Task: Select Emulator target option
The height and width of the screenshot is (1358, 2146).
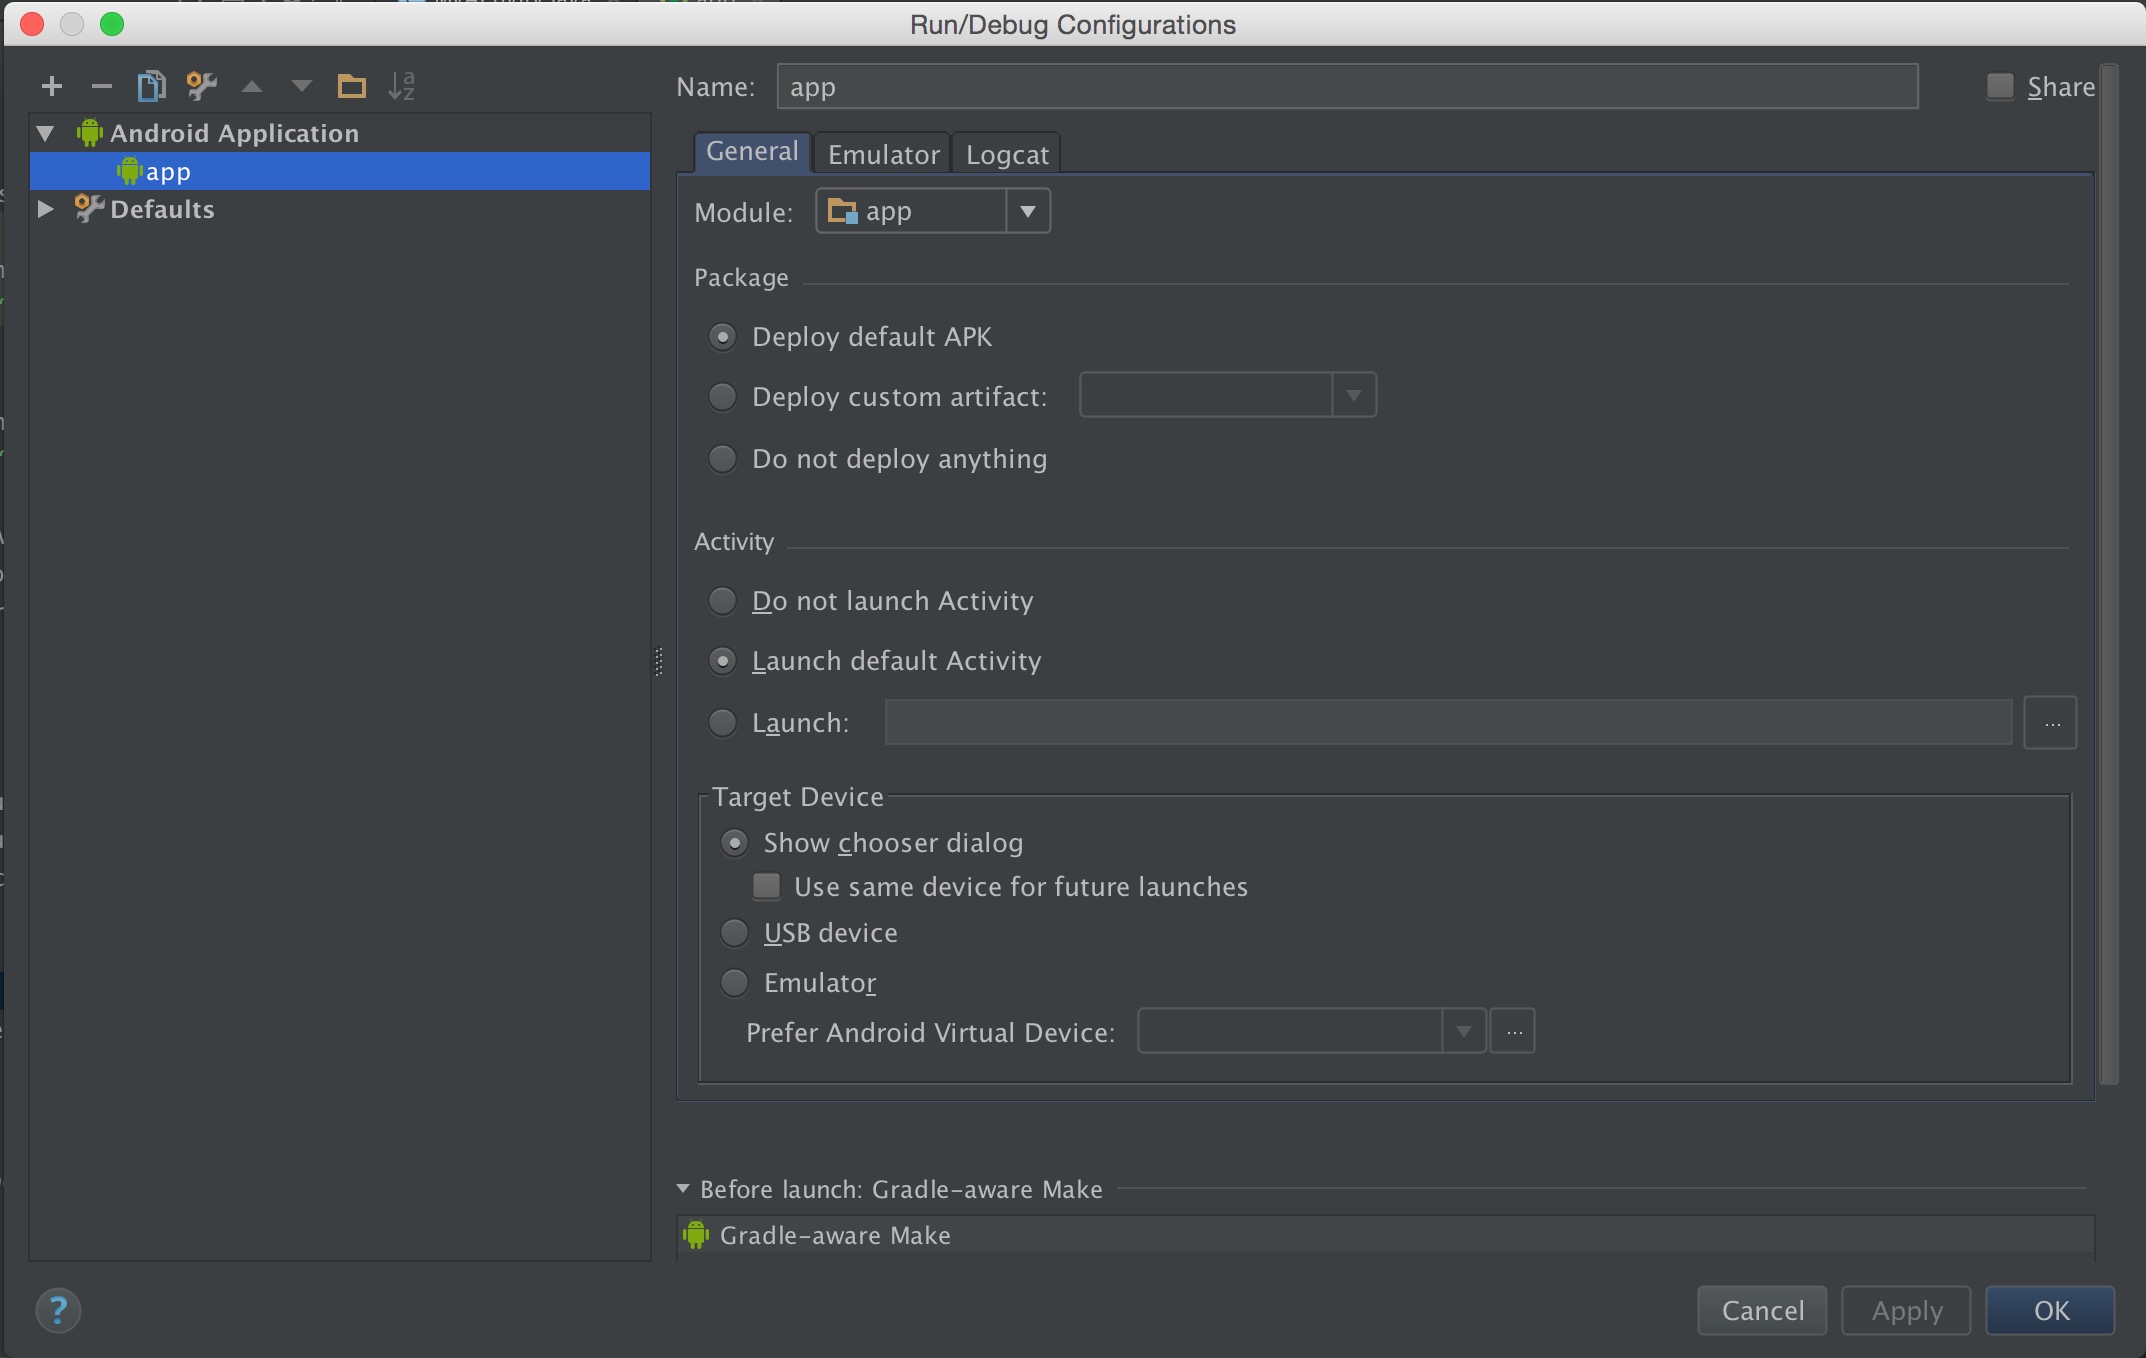Action: click(x=734, y=983)
